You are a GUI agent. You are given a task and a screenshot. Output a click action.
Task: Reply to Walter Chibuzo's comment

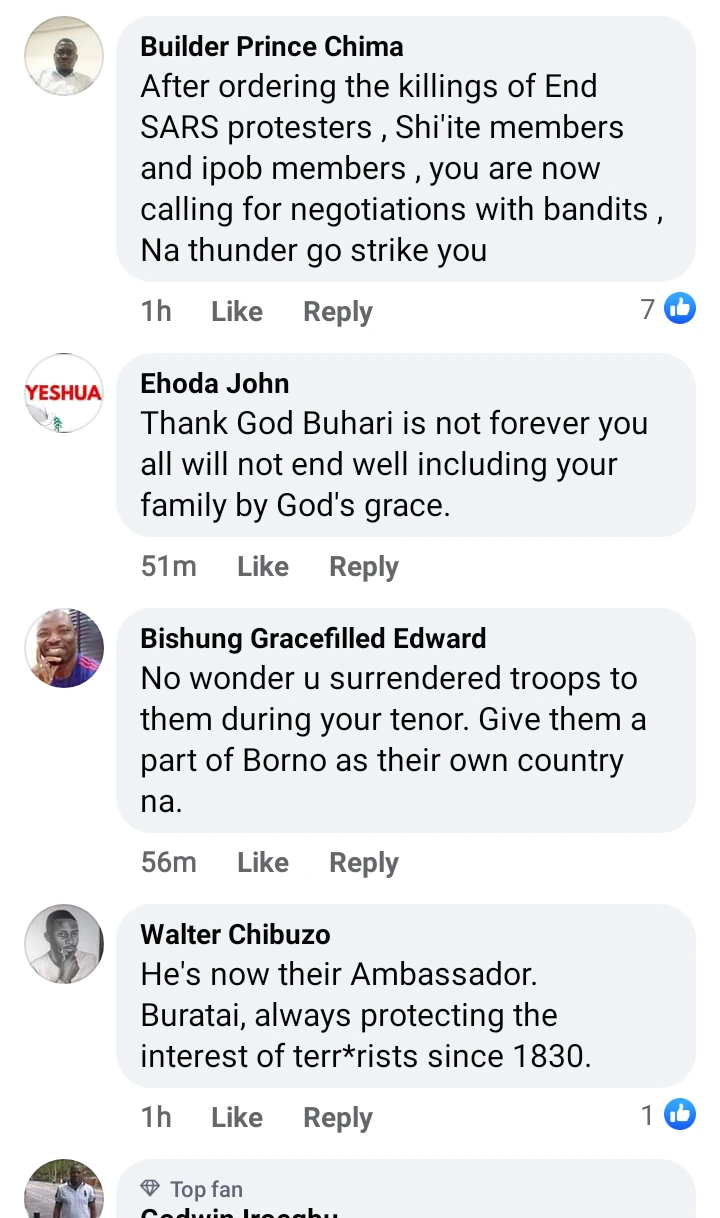[337, 1118]
